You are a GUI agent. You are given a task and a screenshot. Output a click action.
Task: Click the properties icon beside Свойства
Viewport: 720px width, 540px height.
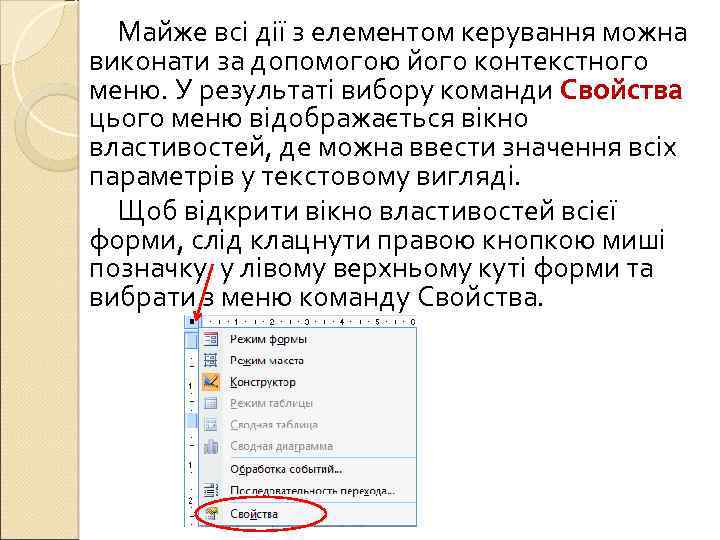tap(211, 514)
